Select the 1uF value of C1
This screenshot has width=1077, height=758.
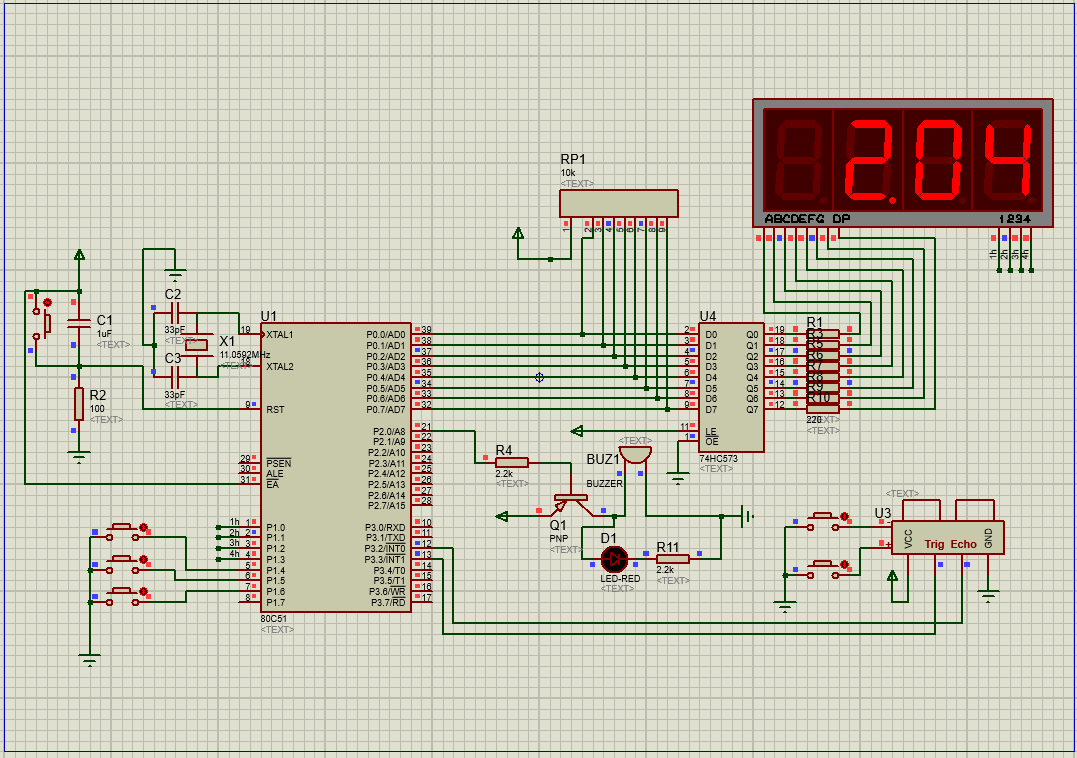[104, 334]
